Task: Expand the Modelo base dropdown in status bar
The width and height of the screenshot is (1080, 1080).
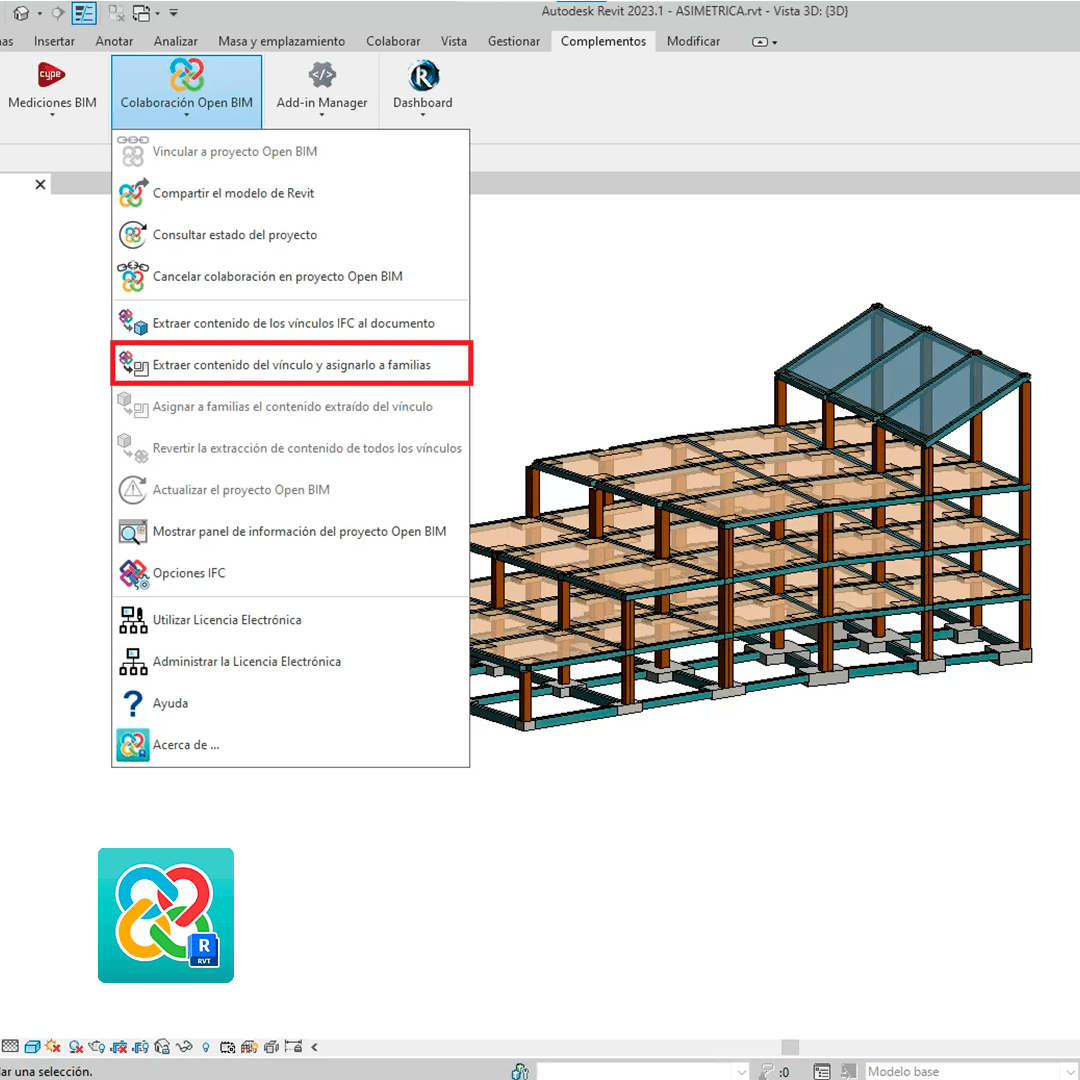Action: [1070, 1071]
